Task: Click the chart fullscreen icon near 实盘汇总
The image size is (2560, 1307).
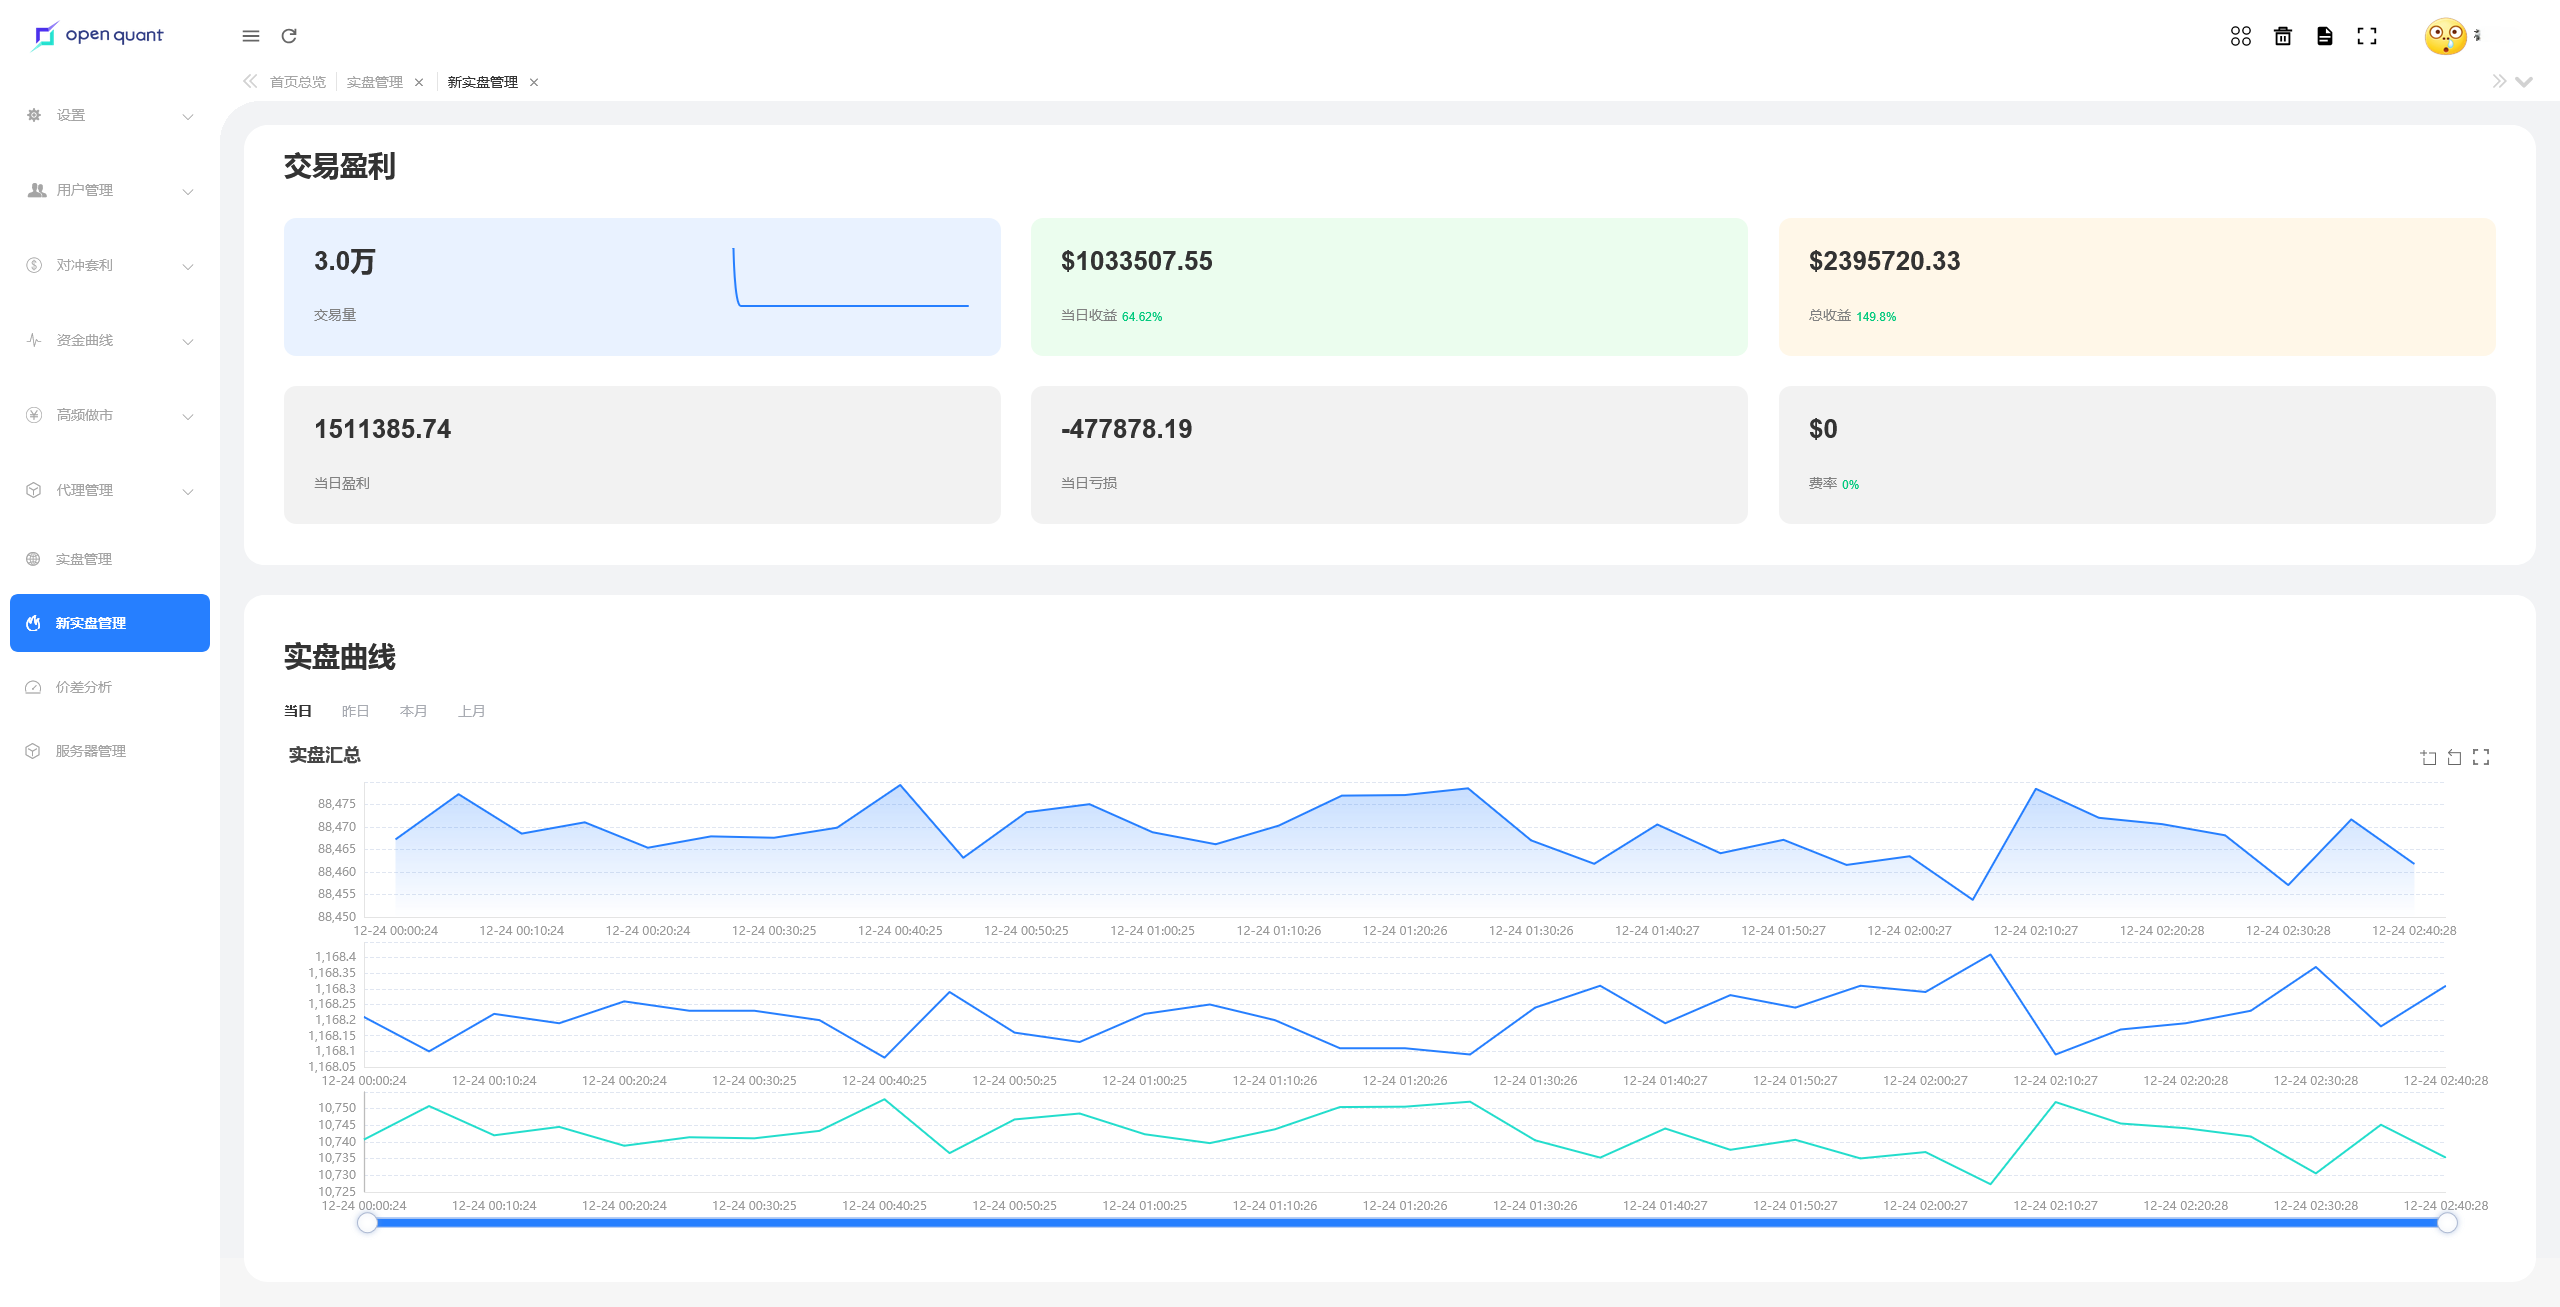Action: click(2481, 757)
